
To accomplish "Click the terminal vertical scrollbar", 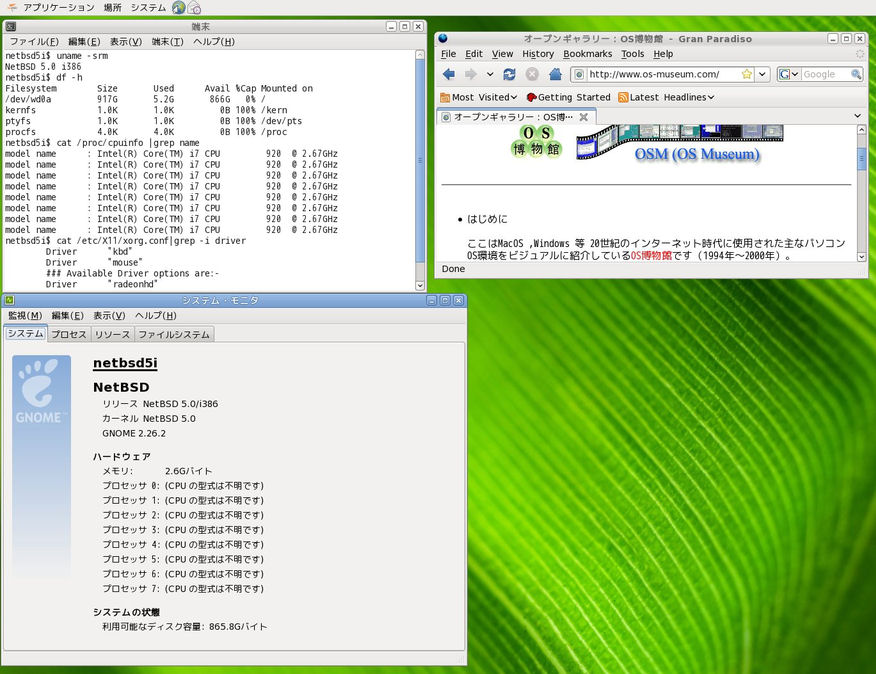I will pos(420,170).
